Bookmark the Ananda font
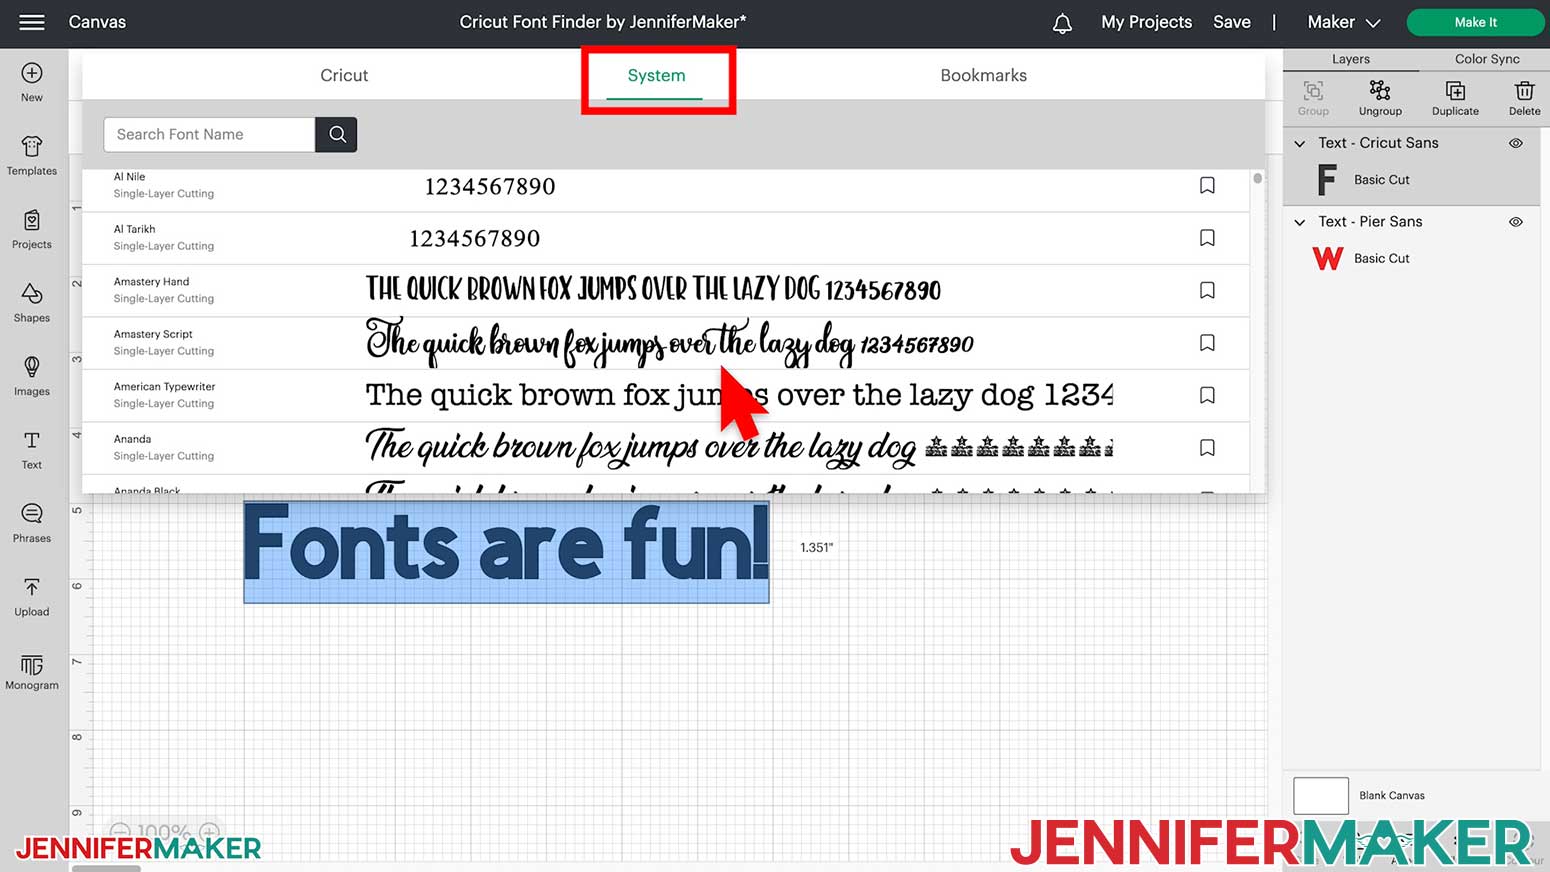This screenshot has width=1550, height=872. pyautogui.click(x=1207, y=447)
